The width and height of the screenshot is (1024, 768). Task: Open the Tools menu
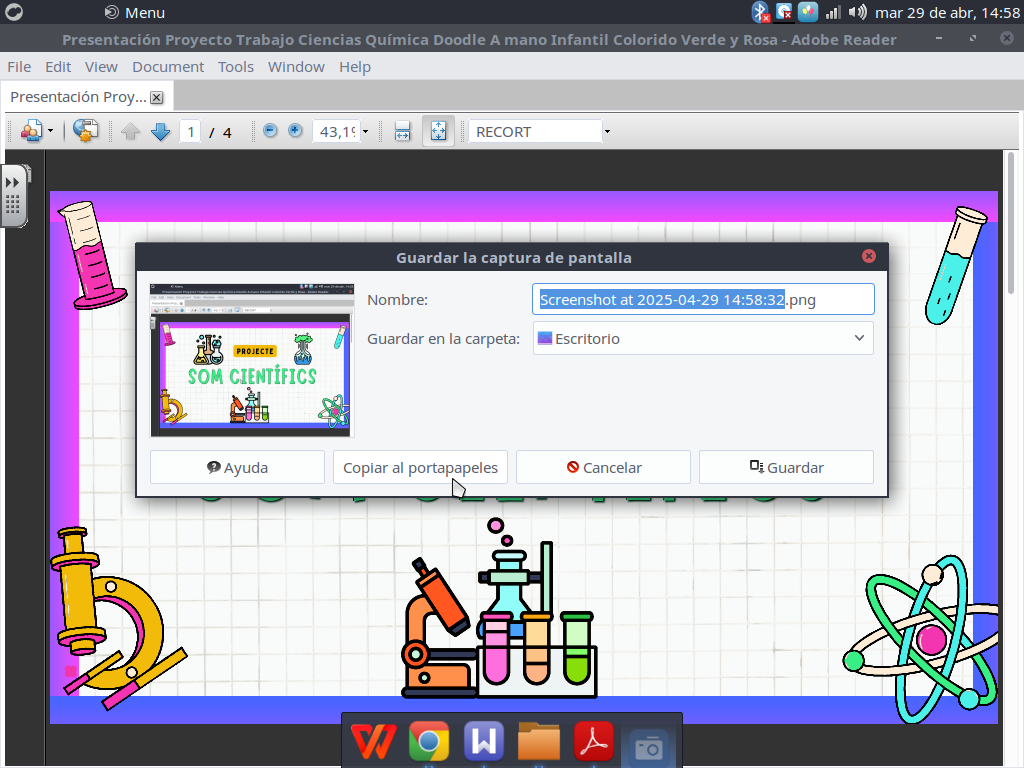[236, 67]
